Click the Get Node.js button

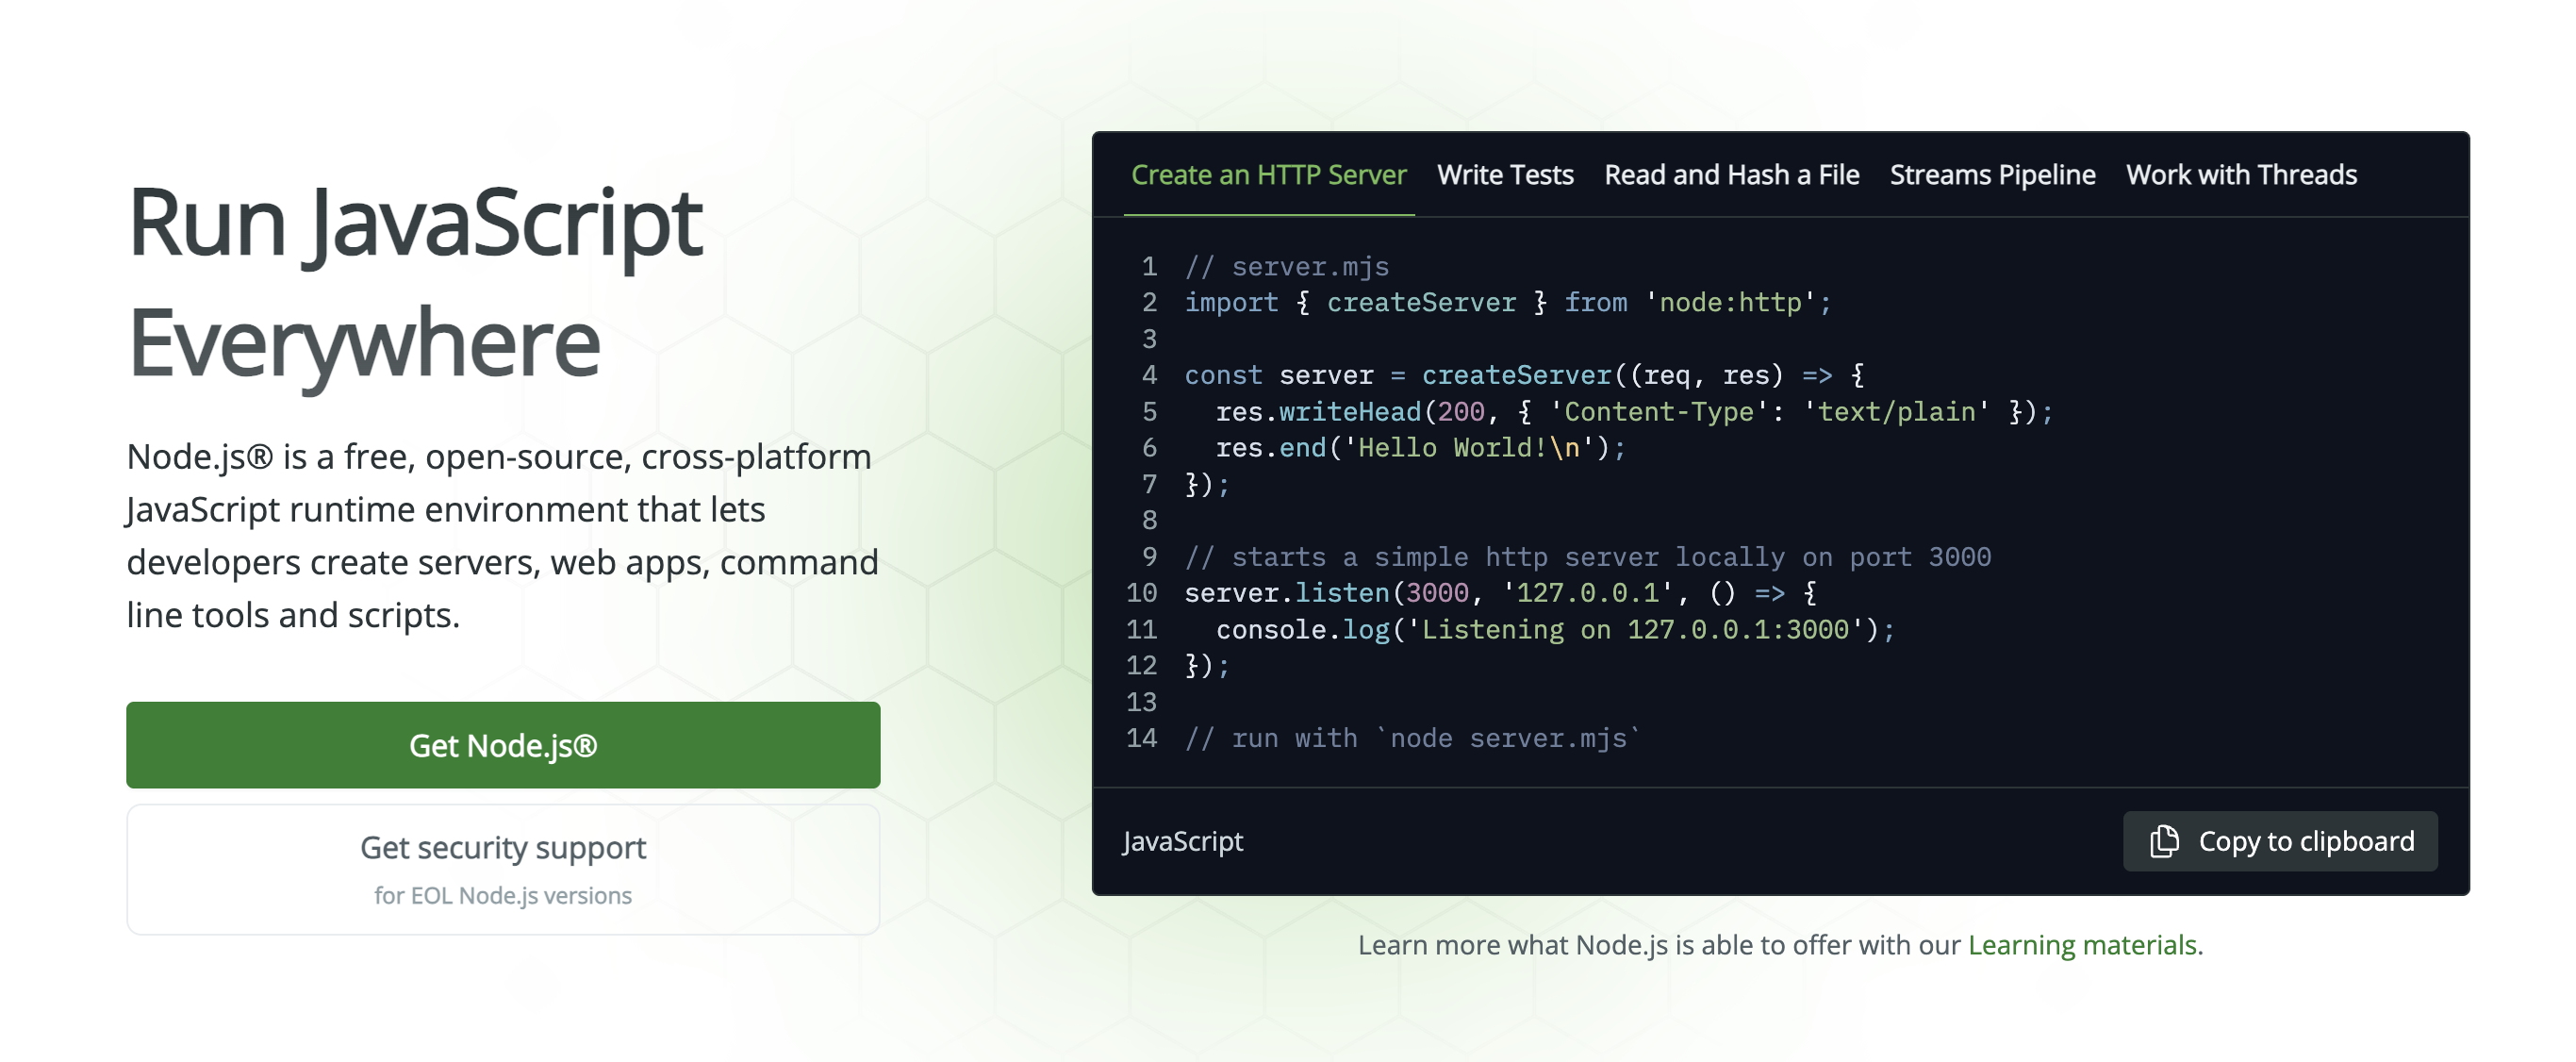pyautogui.click(x=503, y=745)
